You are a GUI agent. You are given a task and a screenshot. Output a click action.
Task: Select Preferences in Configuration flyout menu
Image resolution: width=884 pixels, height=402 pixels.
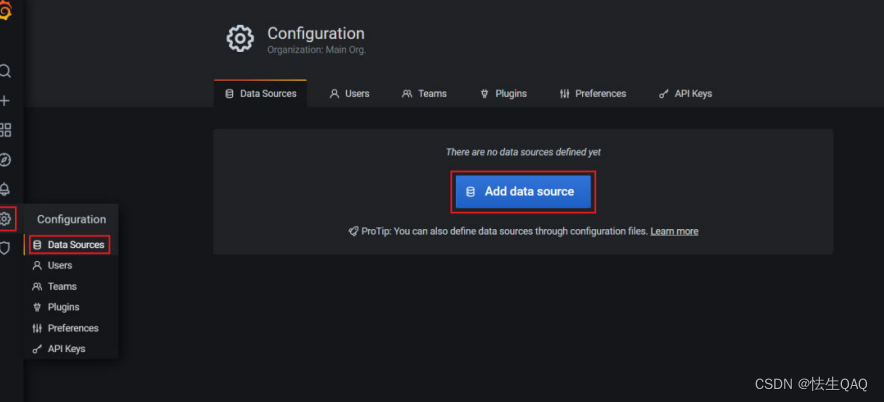point(70,328)
